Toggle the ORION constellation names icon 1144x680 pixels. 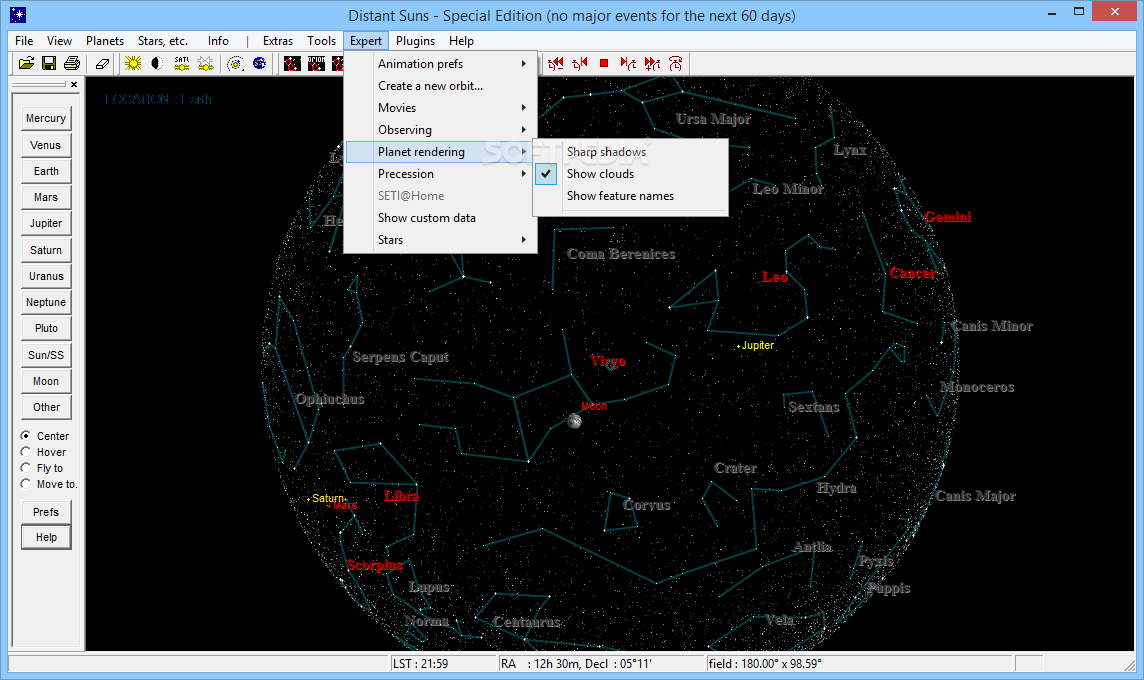click(316, 63)
